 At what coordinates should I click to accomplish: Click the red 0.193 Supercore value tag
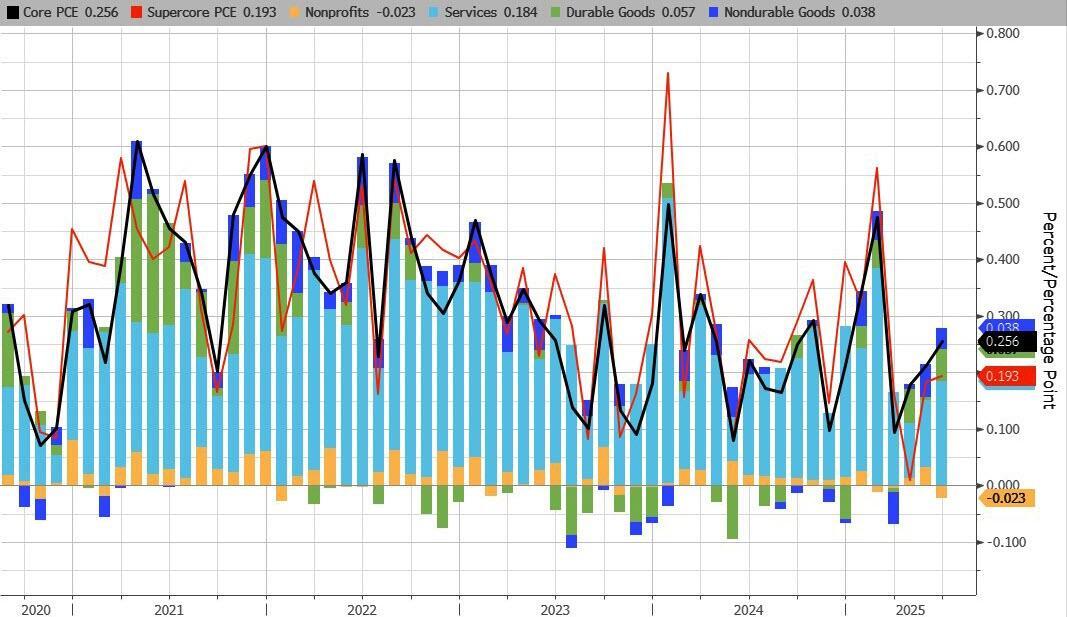click(x=1006, y=376)
